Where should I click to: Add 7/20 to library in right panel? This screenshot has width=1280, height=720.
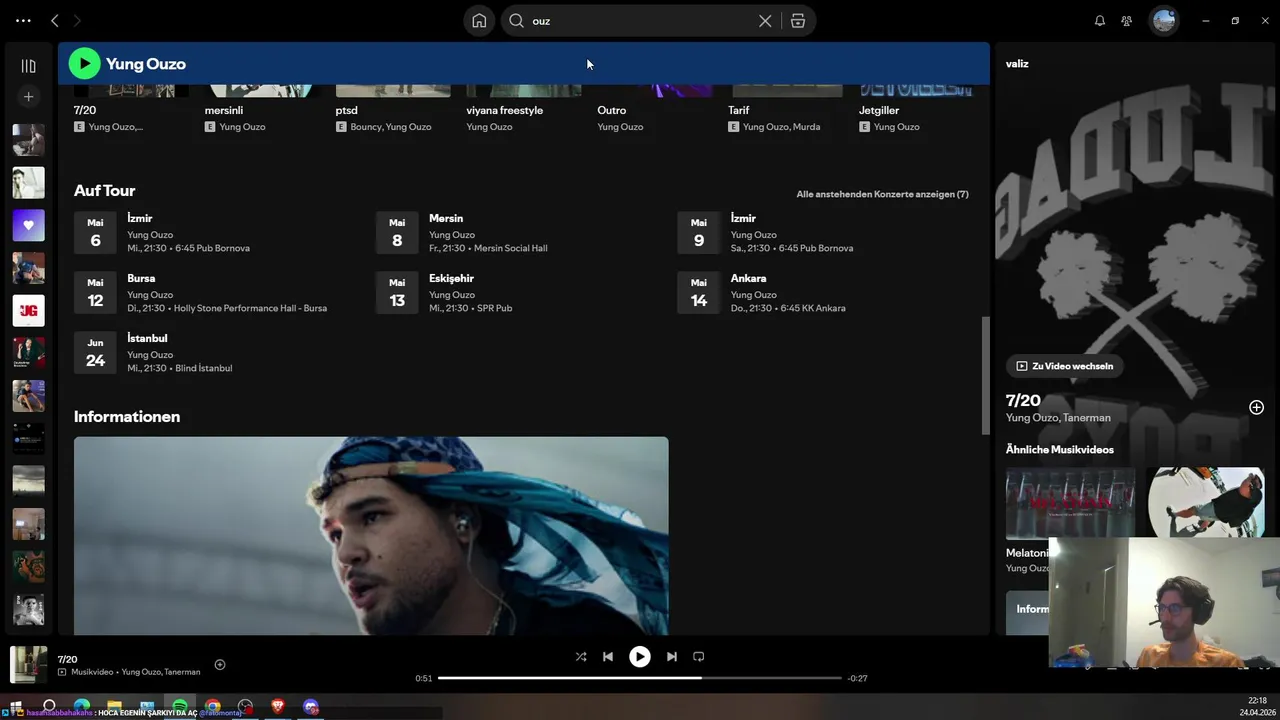[1256, 407]
